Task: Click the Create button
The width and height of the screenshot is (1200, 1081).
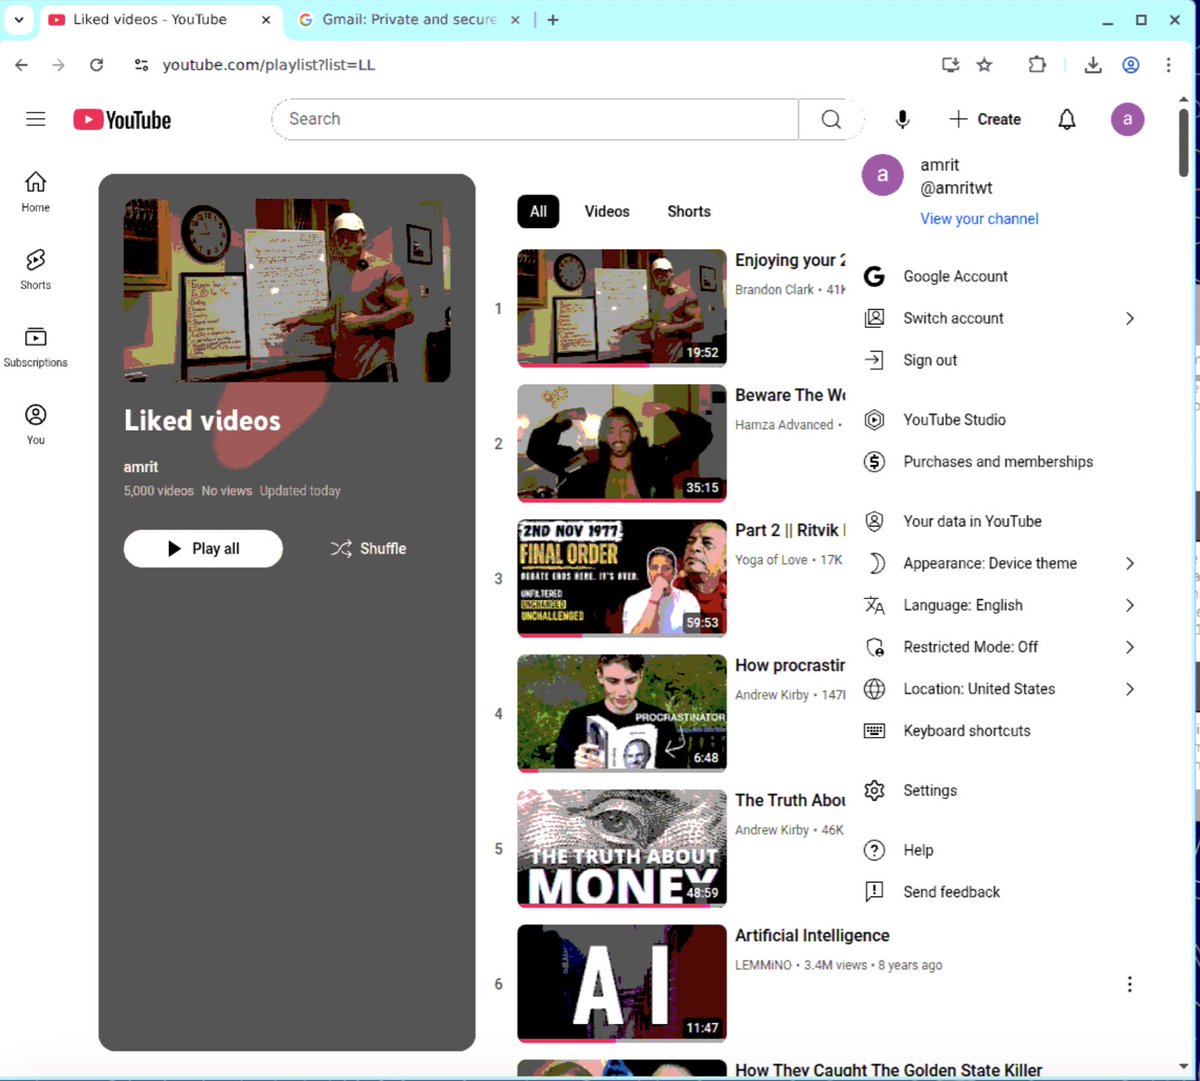Action: (985, 119)
